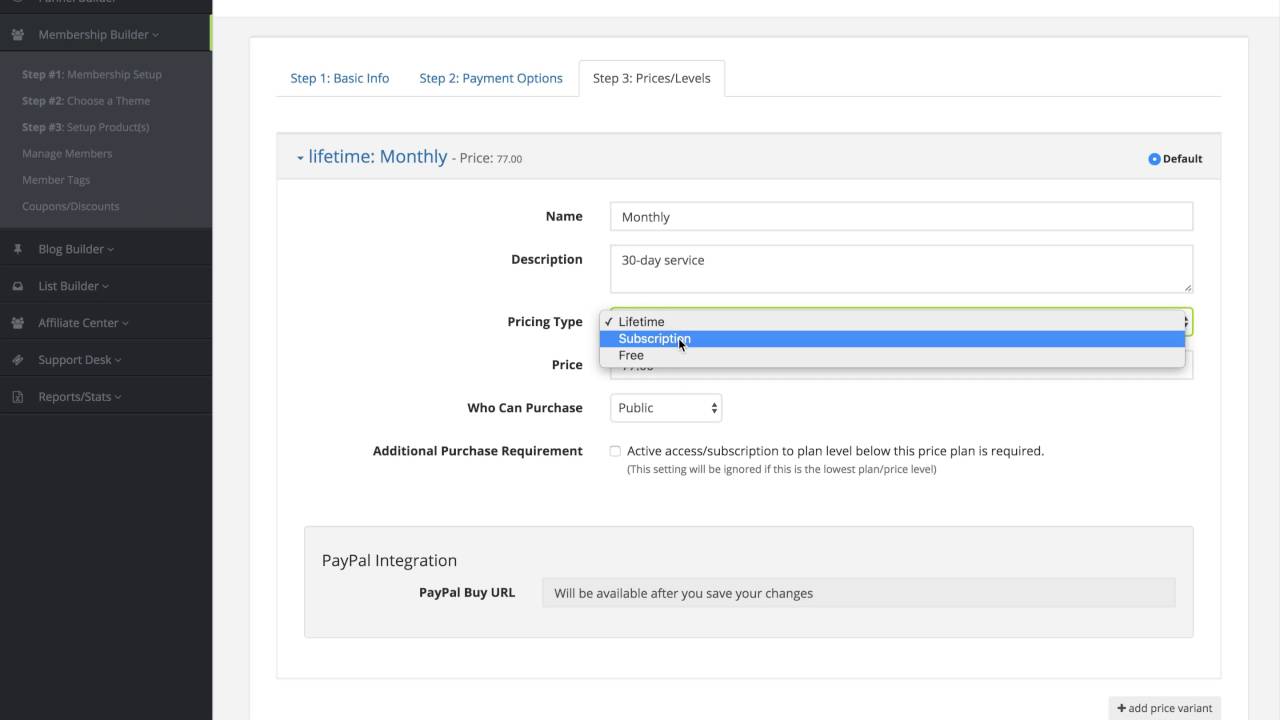The width and height of the screenshot is (1280, 720).
Task: Choose Subscription in Pricing Type list
Action: tap(892, 339)
